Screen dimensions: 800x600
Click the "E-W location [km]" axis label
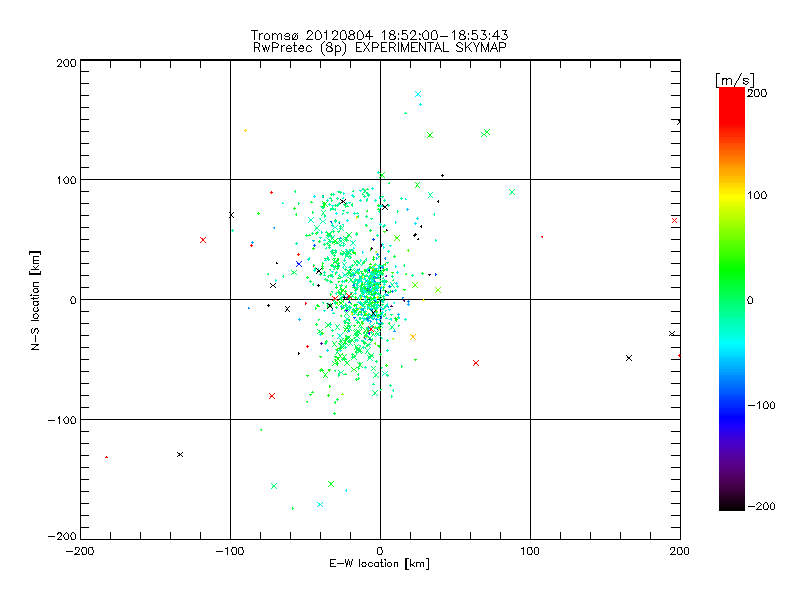pos(379,564)
